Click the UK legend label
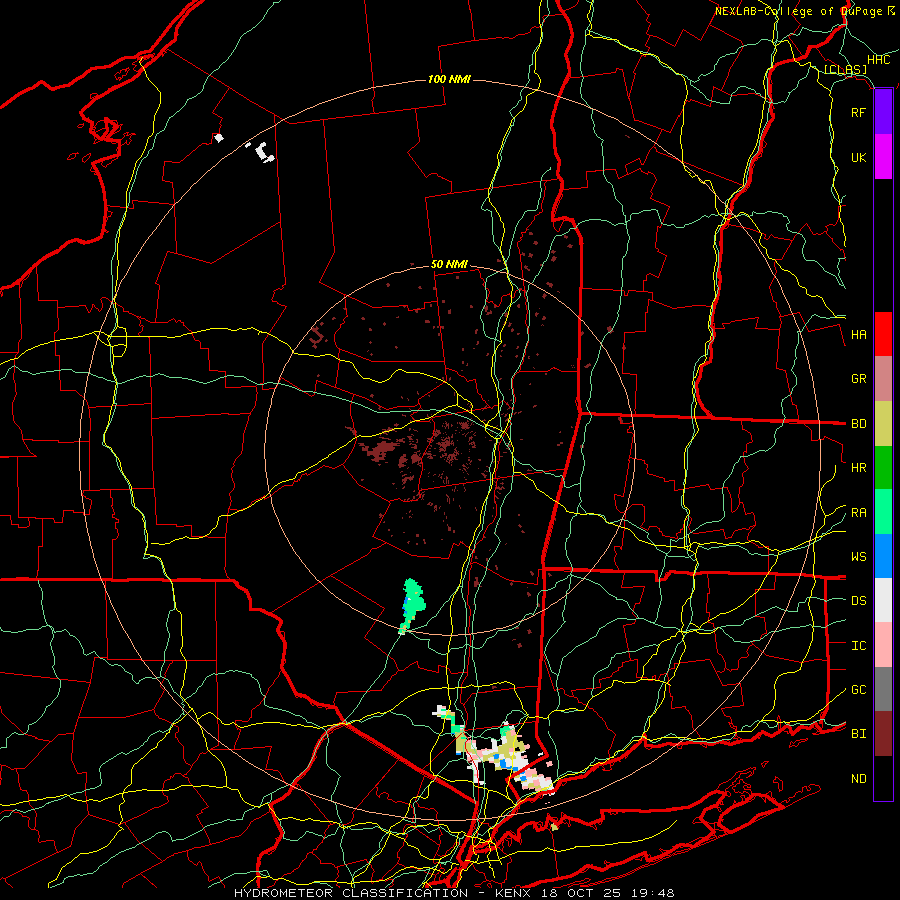Viewport: 900px width, 900px height. tap(858, 157)
